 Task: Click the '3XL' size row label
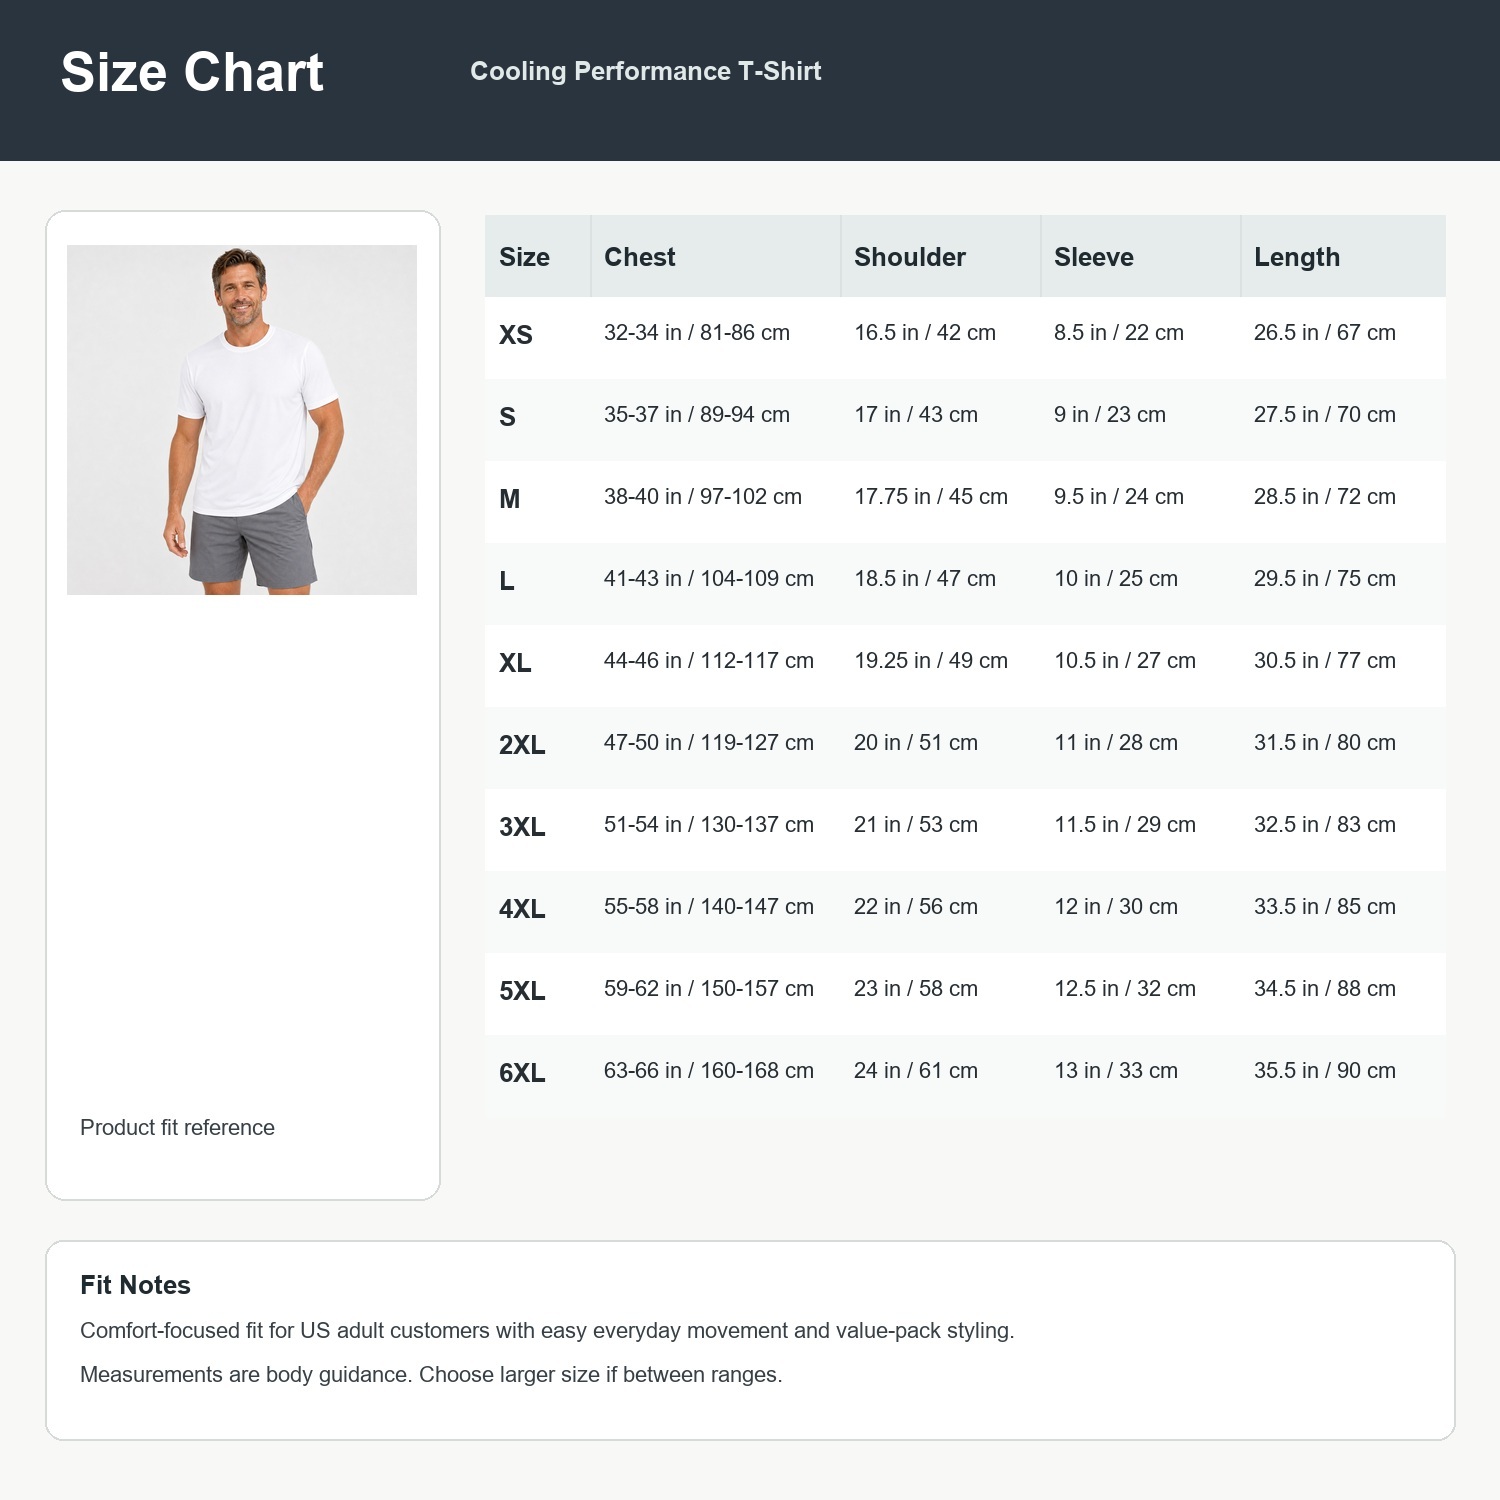click(522, 827)
